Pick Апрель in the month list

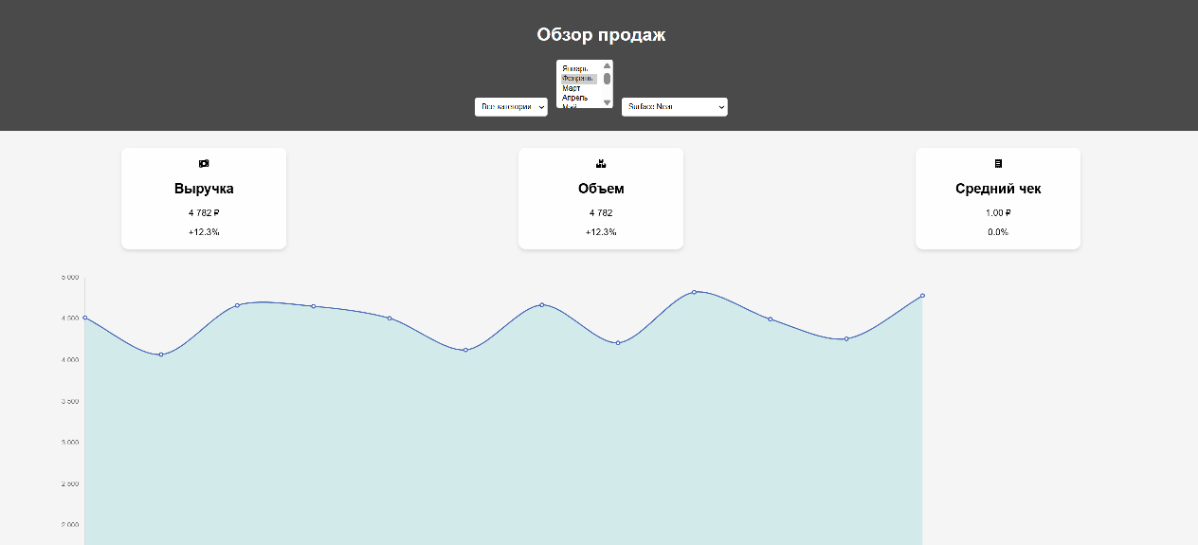[578, 98]
